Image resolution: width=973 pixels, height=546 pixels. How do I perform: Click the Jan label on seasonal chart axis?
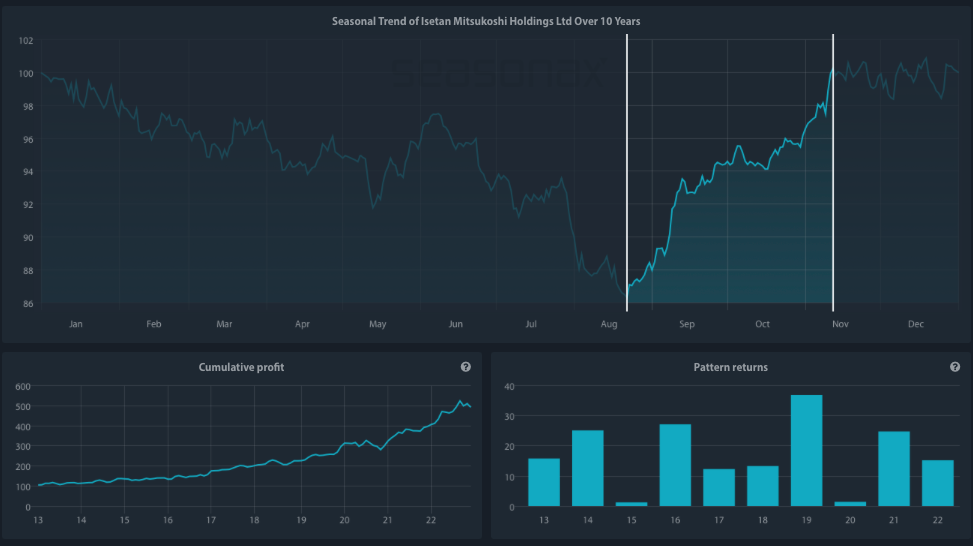coord(76,324)
